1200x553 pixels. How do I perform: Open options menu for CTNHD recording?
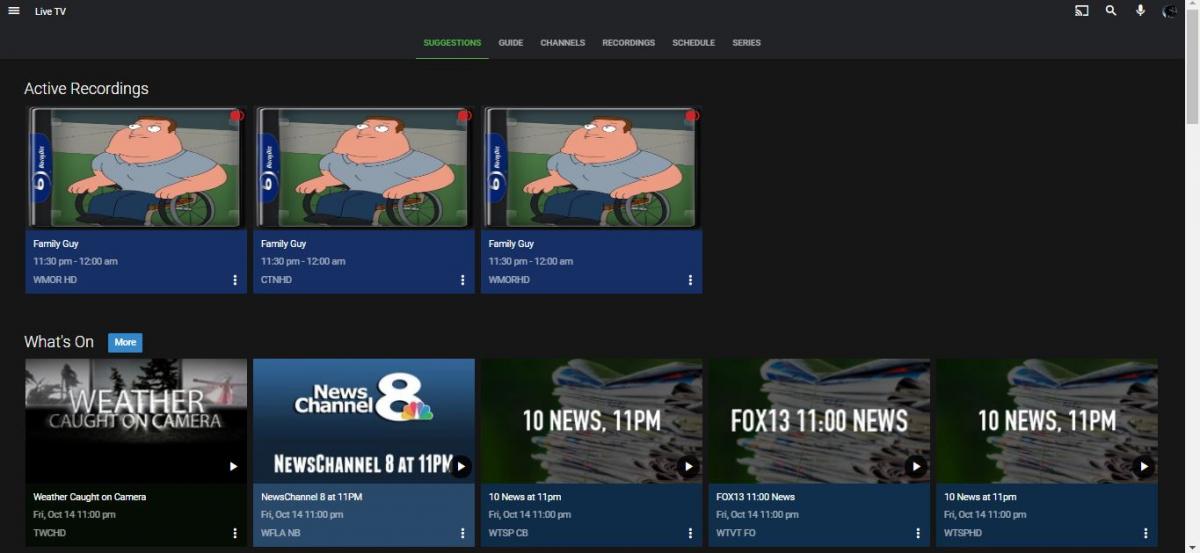tap(462, 280)
